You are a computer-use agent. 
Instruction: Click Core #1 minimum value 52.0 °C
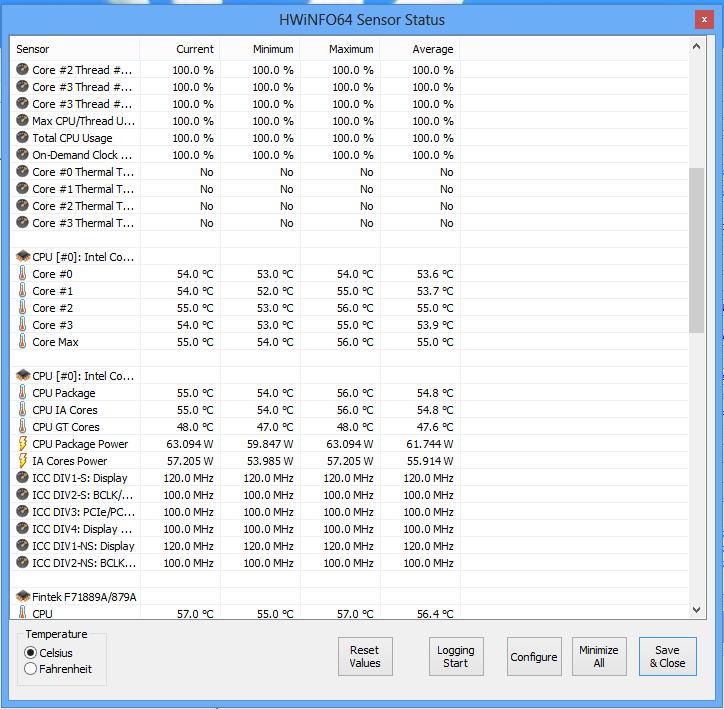pos(275,291)
